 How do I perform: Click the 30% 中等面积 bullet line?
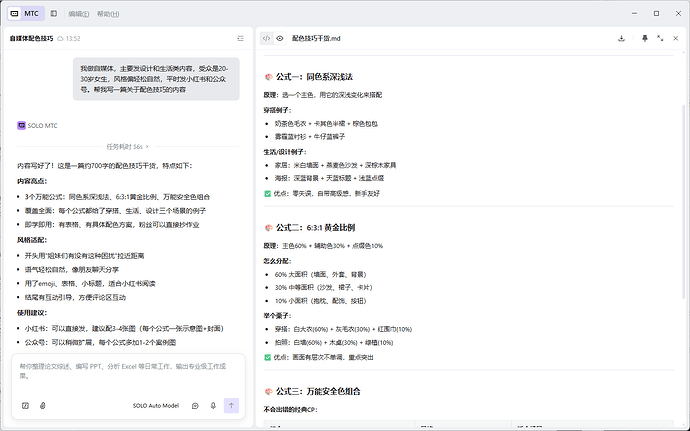(323, 287)
